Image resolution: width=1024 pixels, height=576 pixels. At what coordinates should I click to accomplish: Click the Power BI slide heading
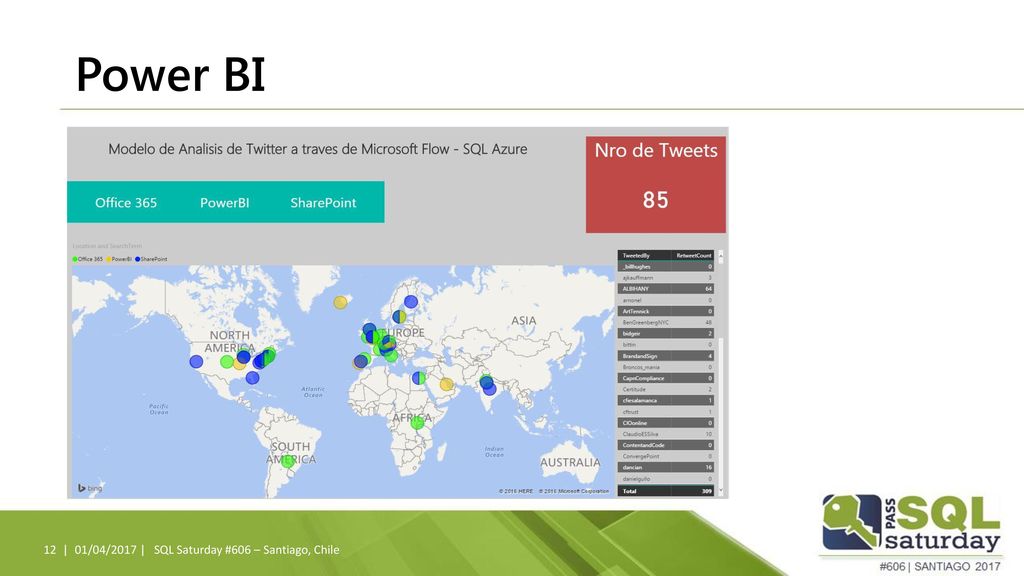pos(170,74)
